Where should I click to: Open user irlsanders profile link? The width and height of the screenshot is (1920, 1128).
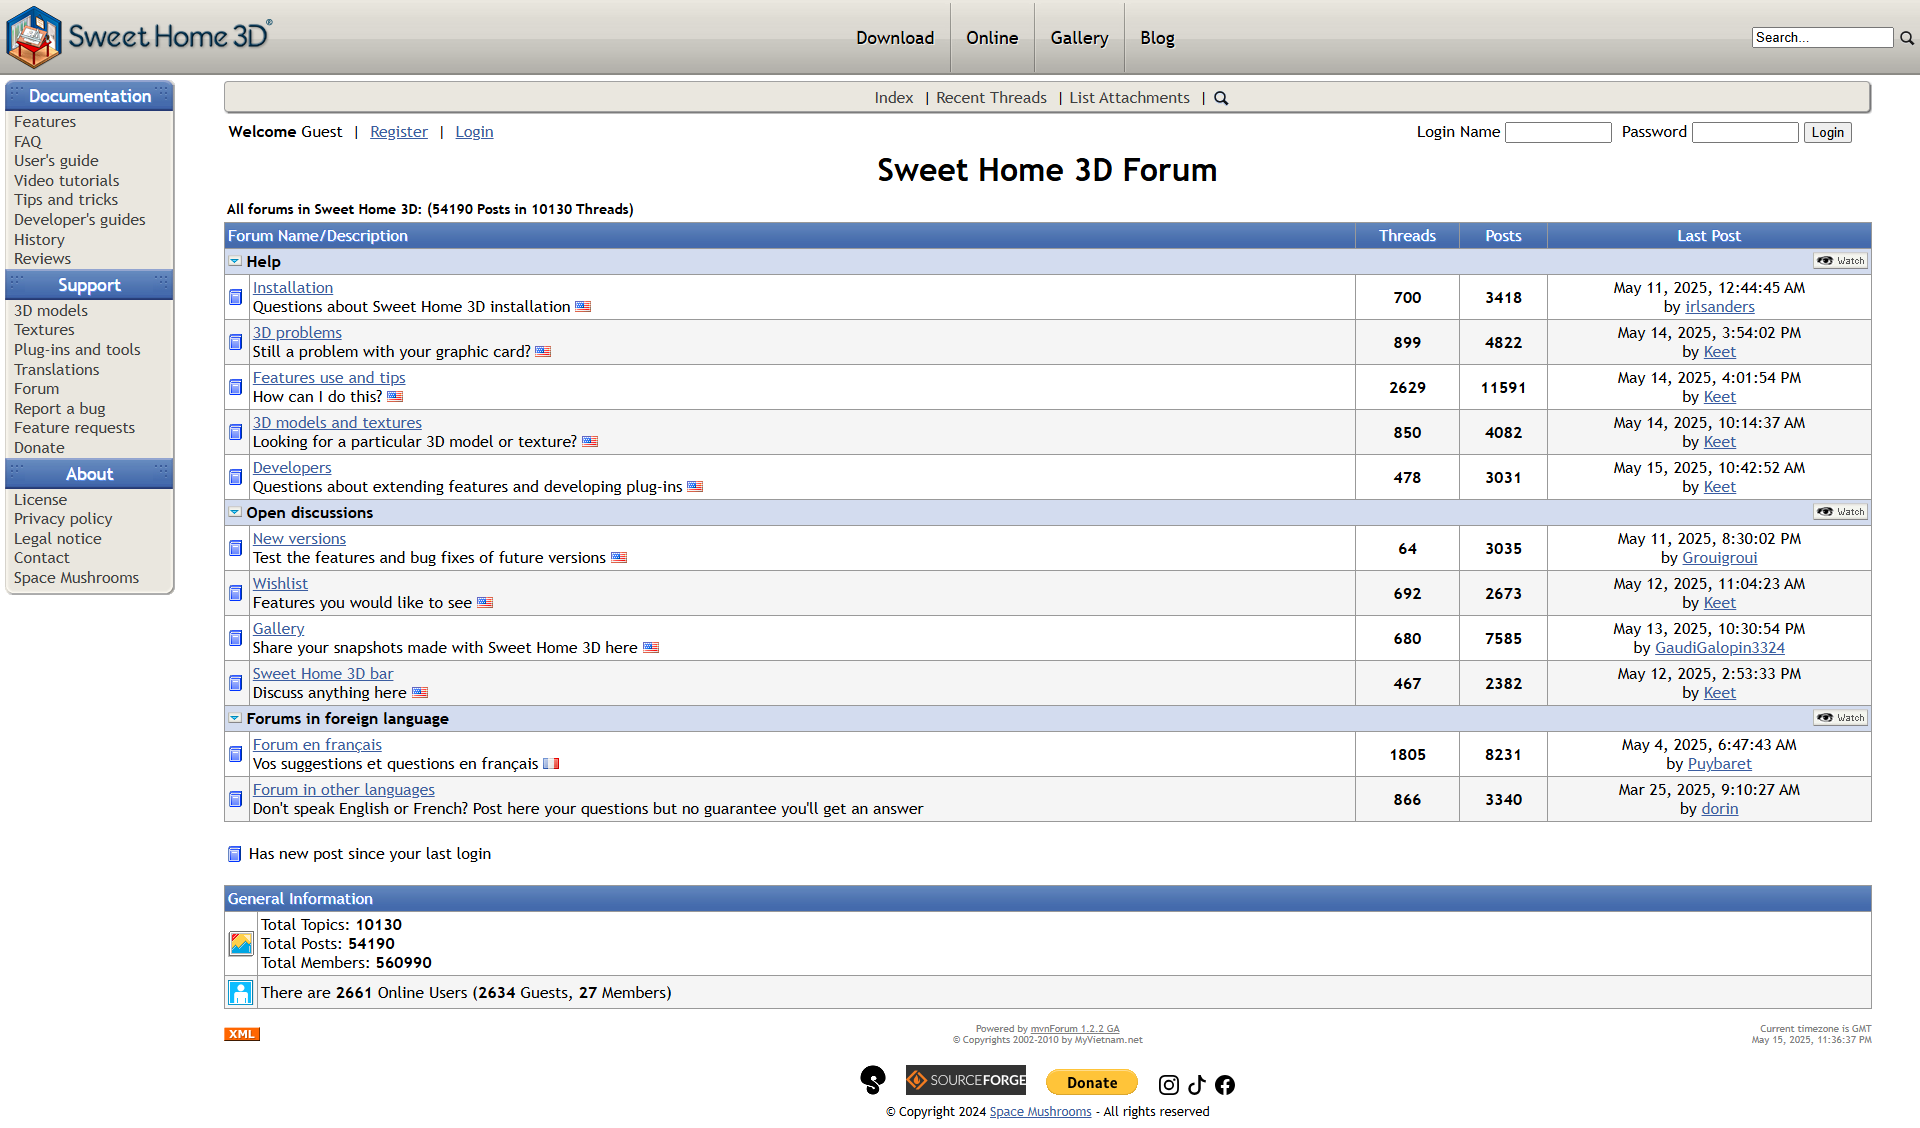point(1720,307)
